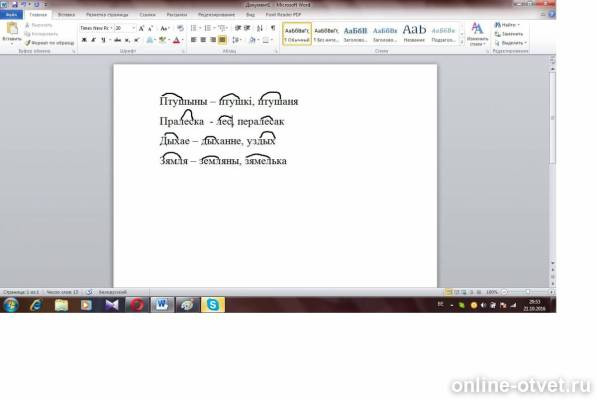Viewport: 597px width, 400px height.
Task: Open the blue Файл tab
Action: (x=11, y=14)
